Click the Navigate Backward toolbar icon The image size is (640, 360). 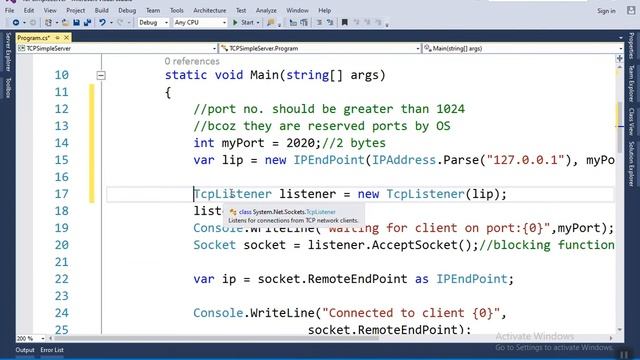click(x=16, y=23)
